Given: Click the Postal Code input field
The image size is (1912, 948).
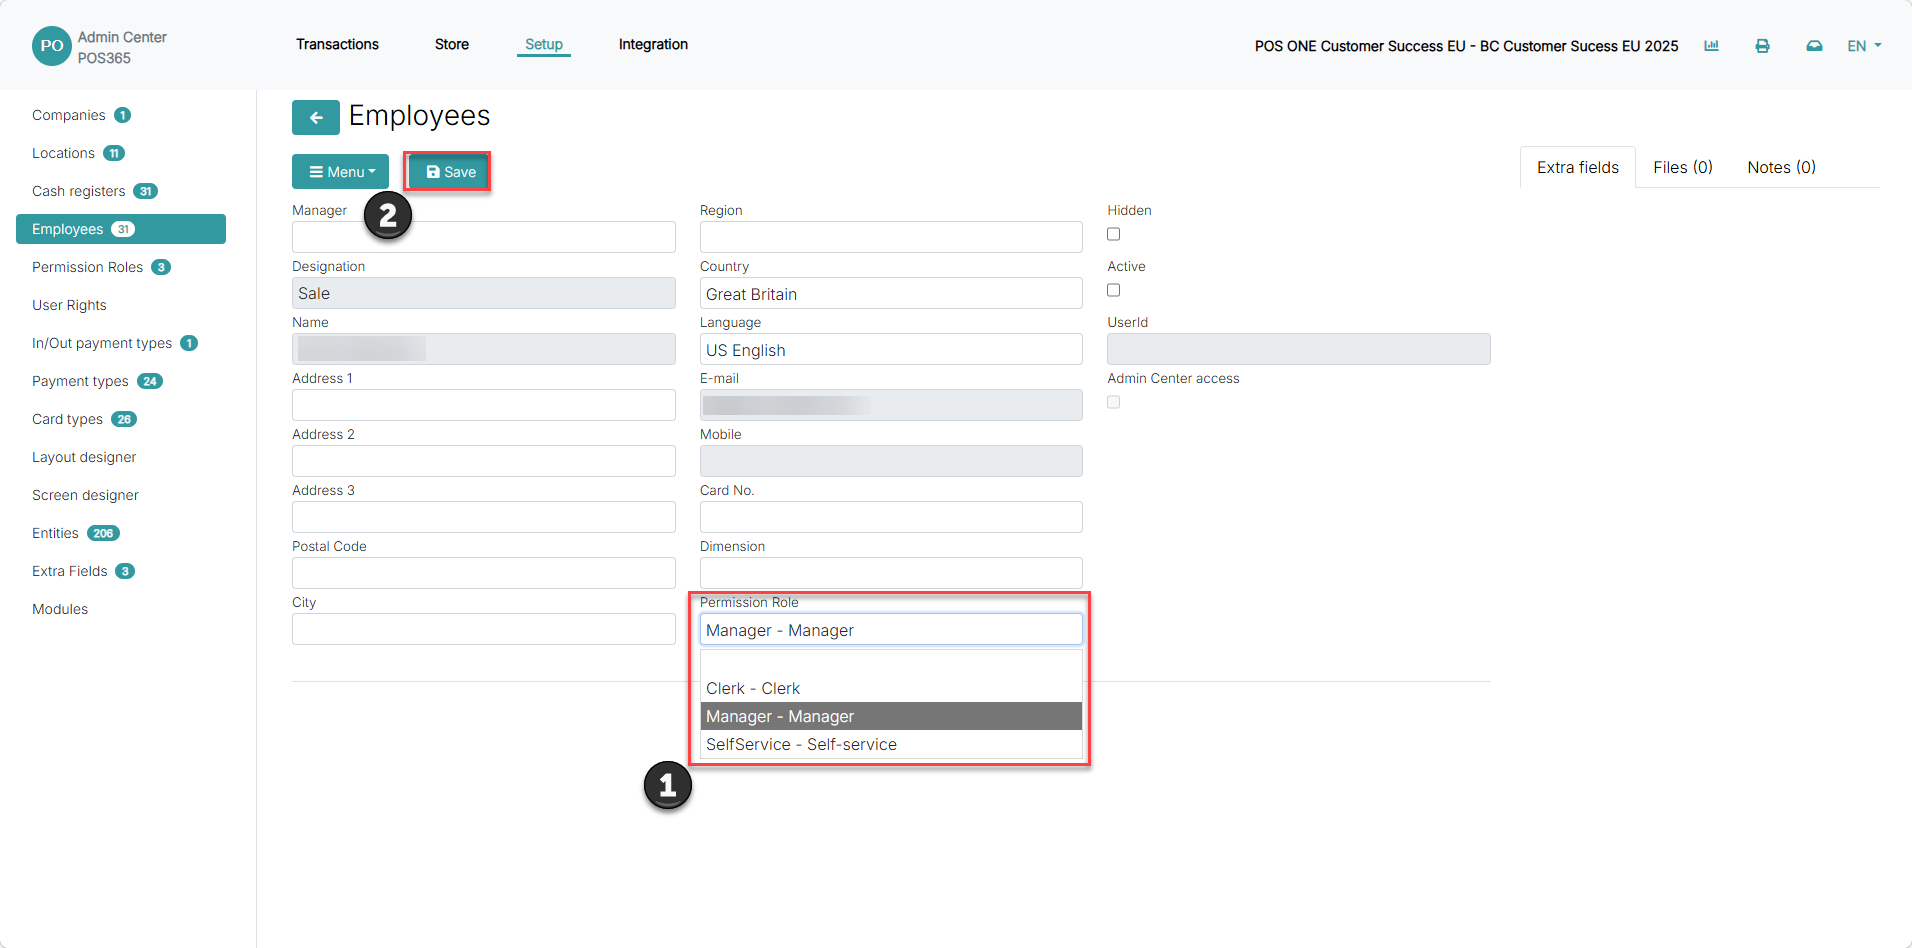Looking at the screenshot, I should click(484, 573).
